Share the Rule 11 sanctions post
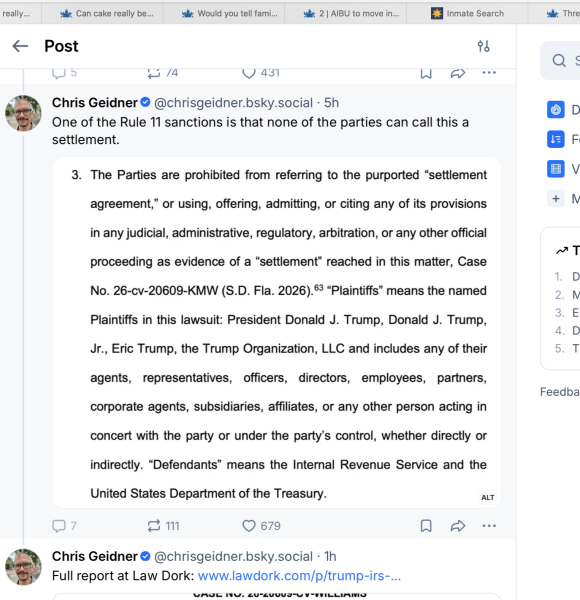The width and height of the screenshot is (580, 600). (458, 526)
